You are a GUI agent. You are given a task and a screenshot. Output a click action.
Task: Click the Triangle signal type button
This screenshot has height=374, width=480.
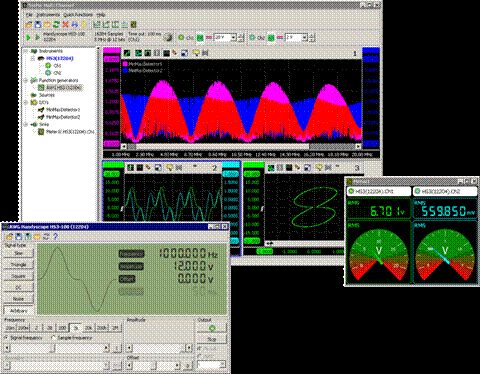pyautogui.click(x=19, y=265)
